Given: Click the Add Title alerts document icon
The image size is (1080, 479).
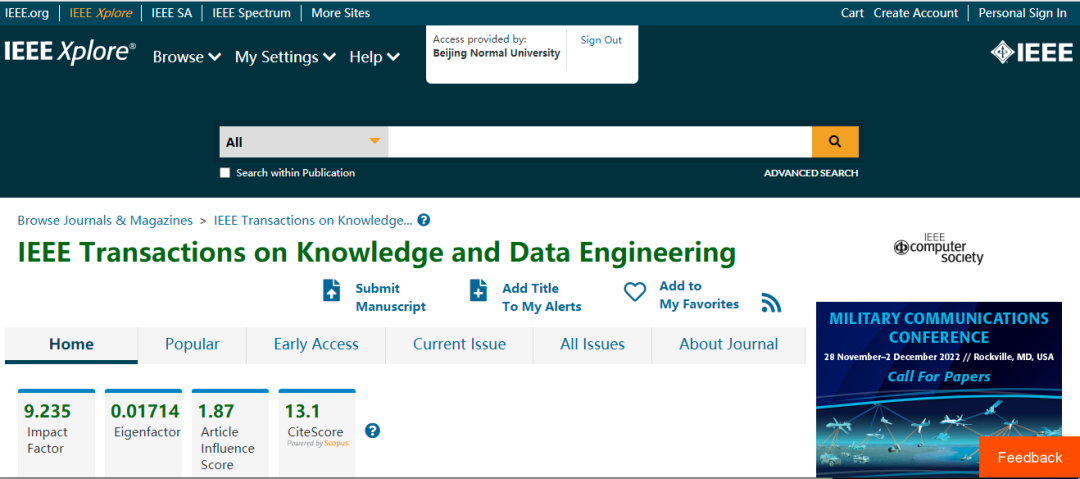Looking at the screenshot, I should click(x=479, y=290).
